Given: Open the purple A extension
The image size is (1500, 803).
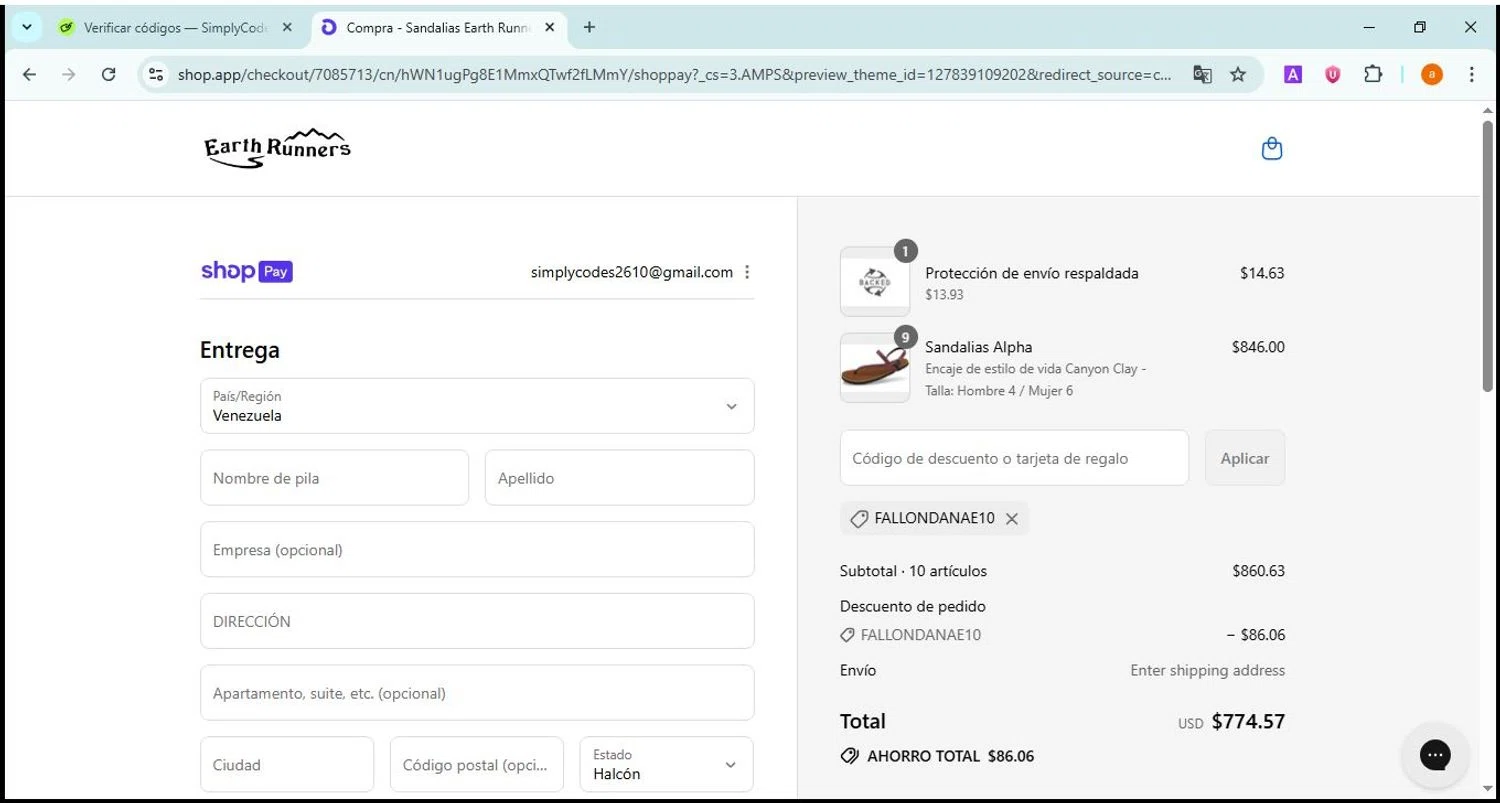Looking at the screenshot, I should [1293, 74].
